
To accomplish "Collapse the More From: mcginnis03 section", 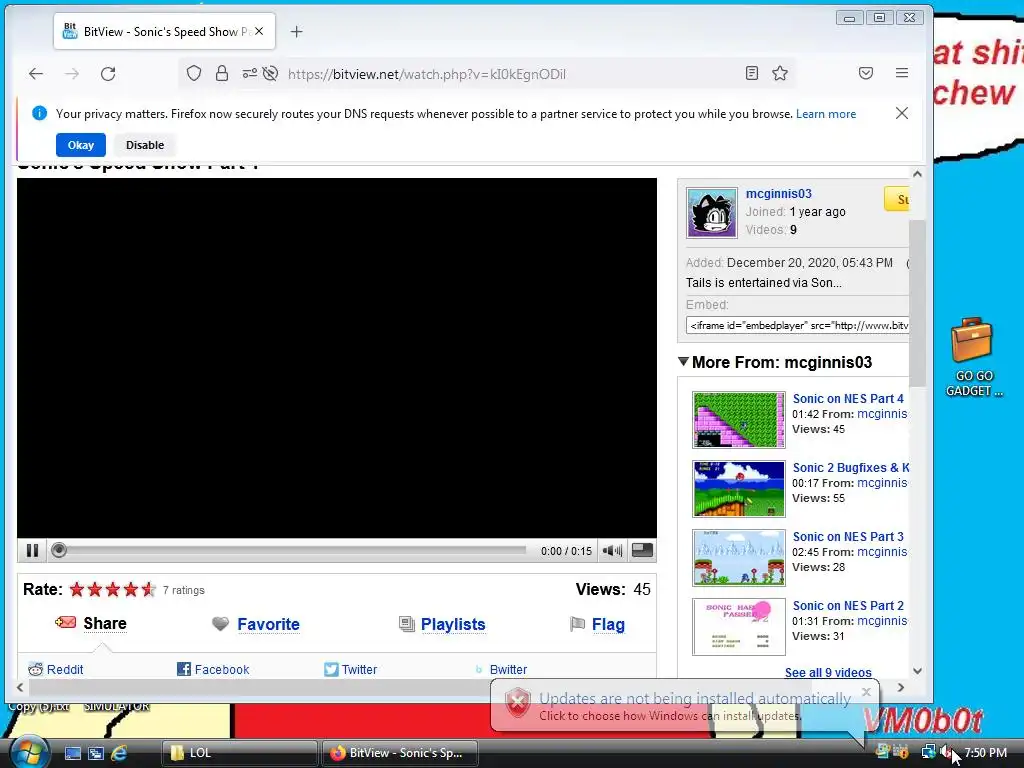I will click(x=683, y=361).
